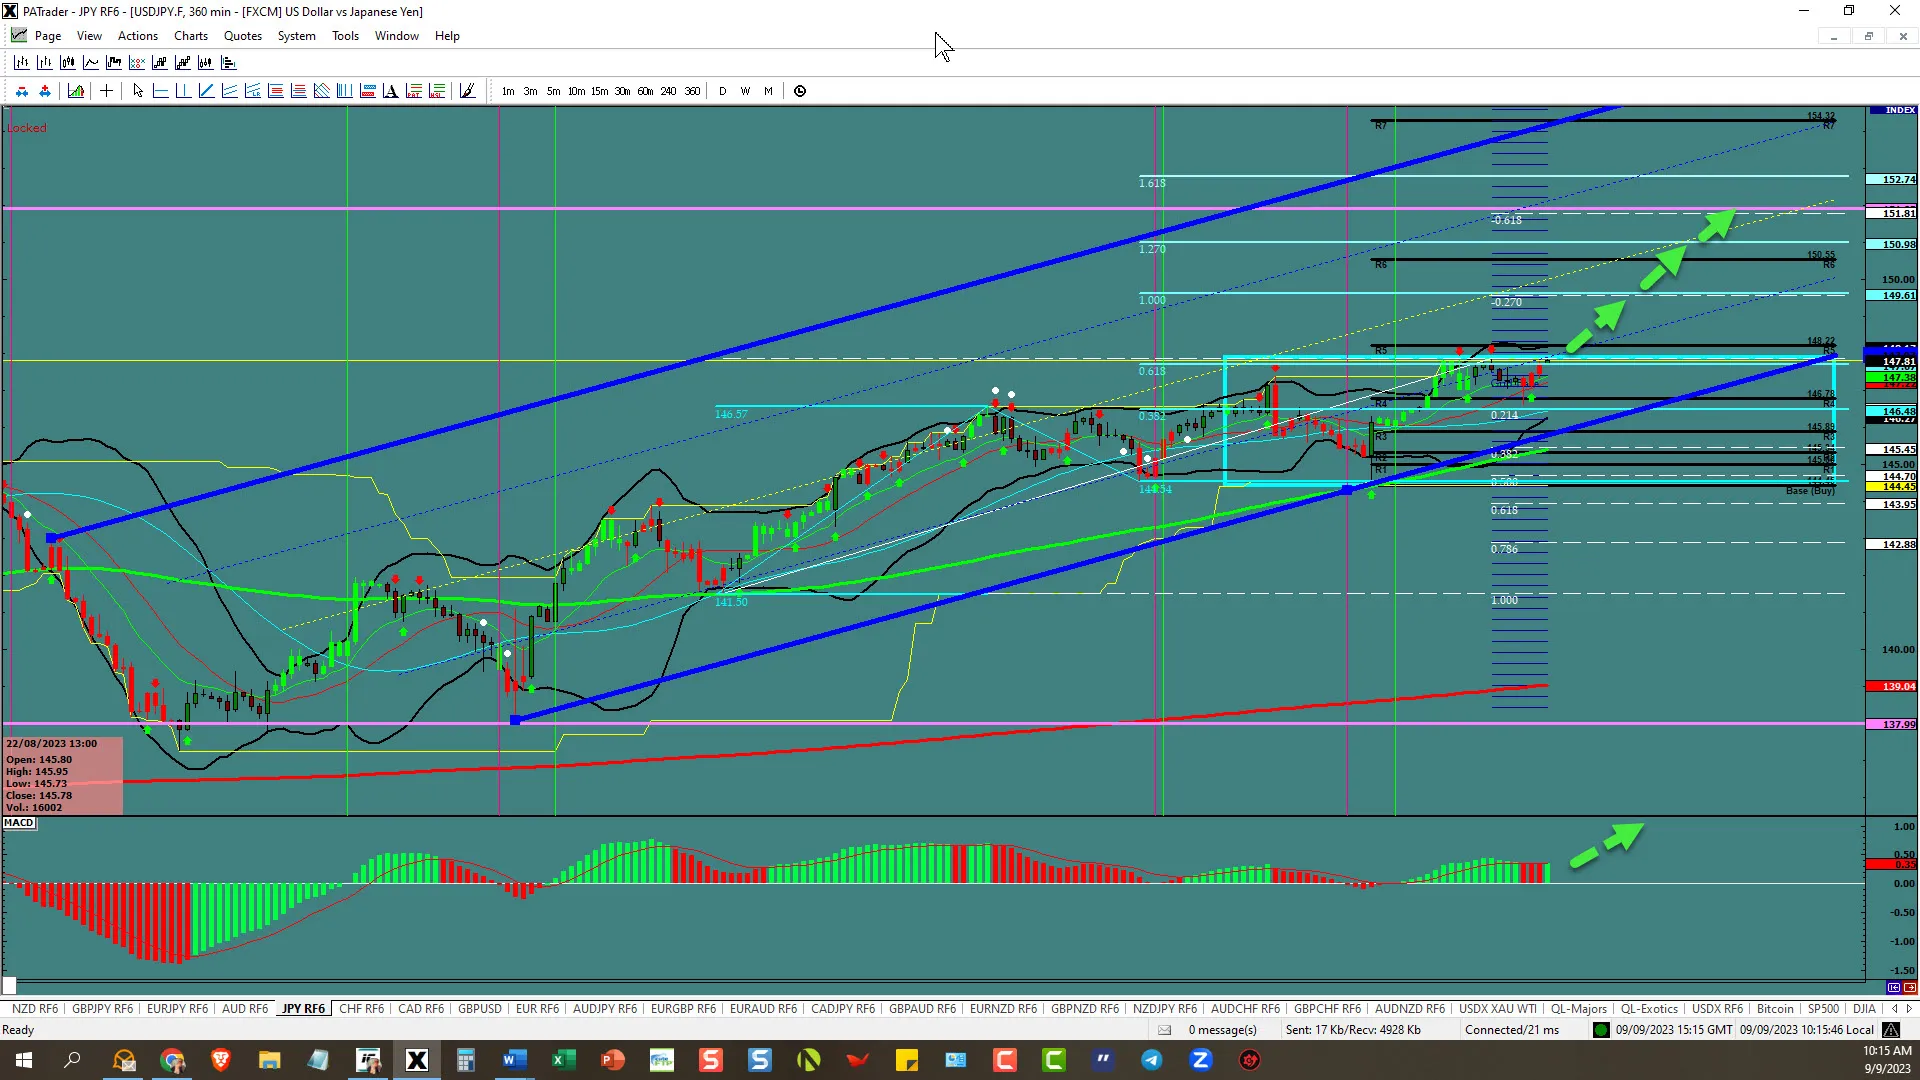Open Excel from the taskbar
Image resolution: width=1920 pixels, height=1080 pixels.
click(x=564, y=1060)
